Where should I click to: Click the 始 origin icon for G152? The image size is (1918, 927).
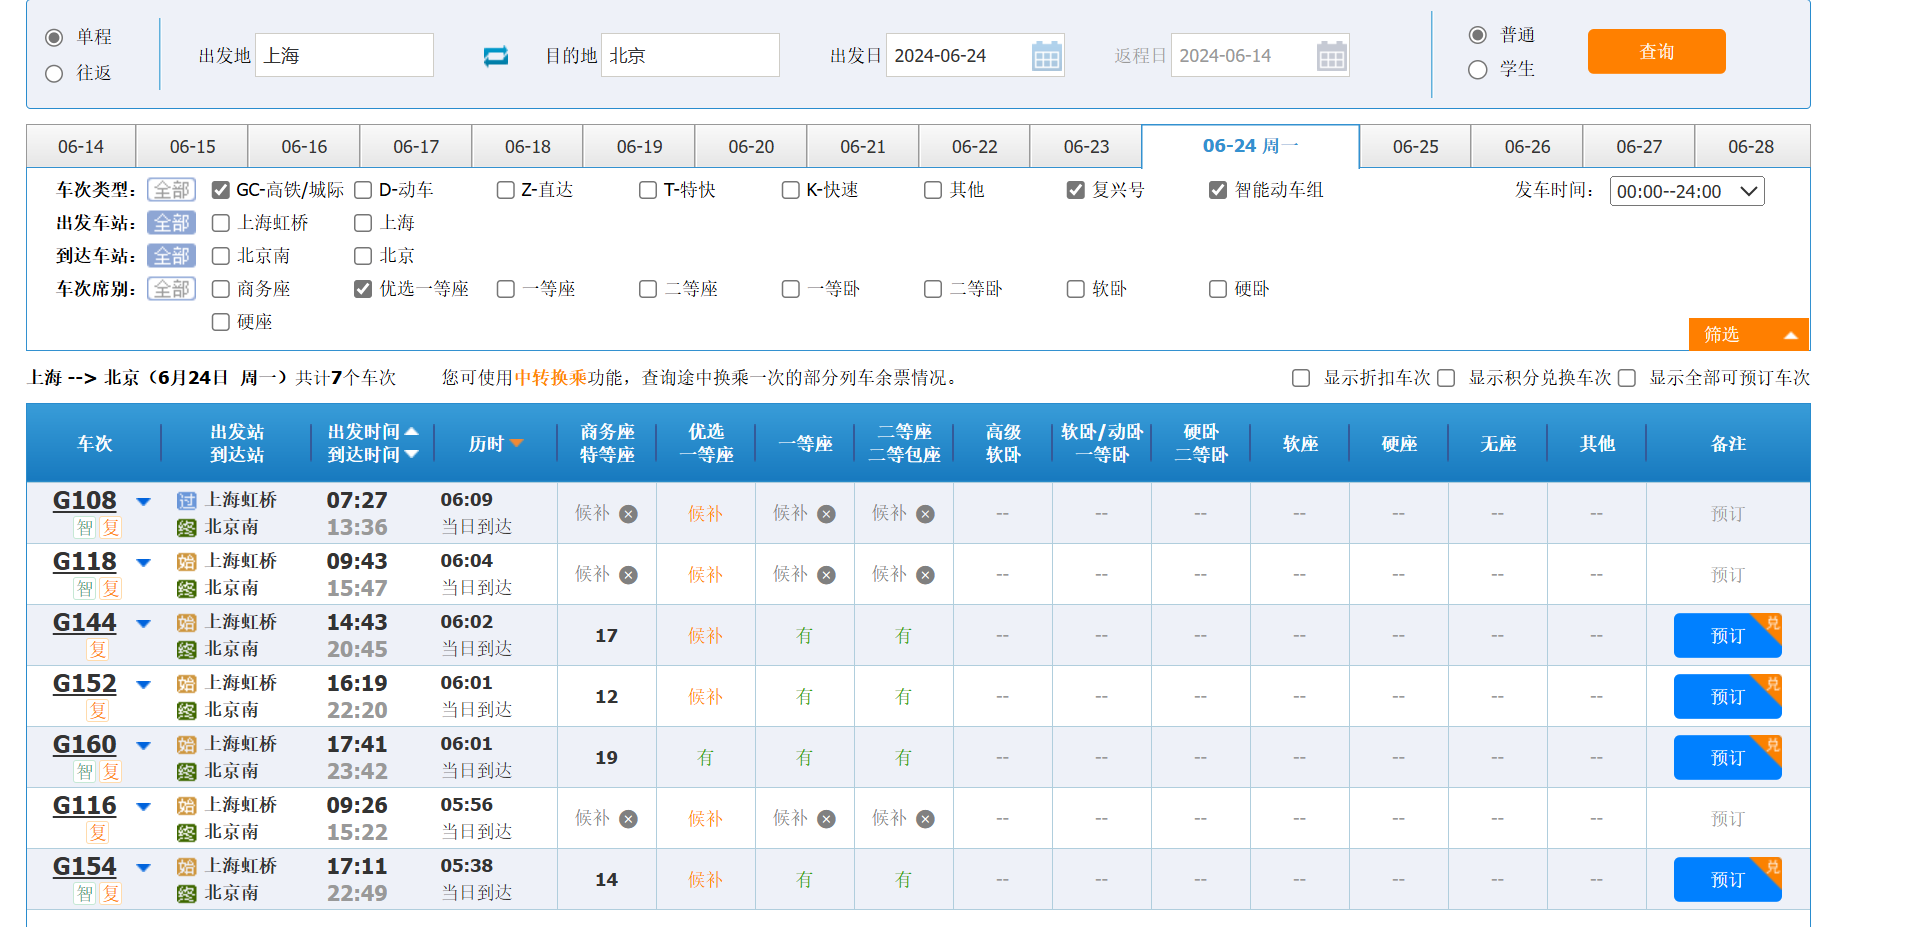coord(186,684)
